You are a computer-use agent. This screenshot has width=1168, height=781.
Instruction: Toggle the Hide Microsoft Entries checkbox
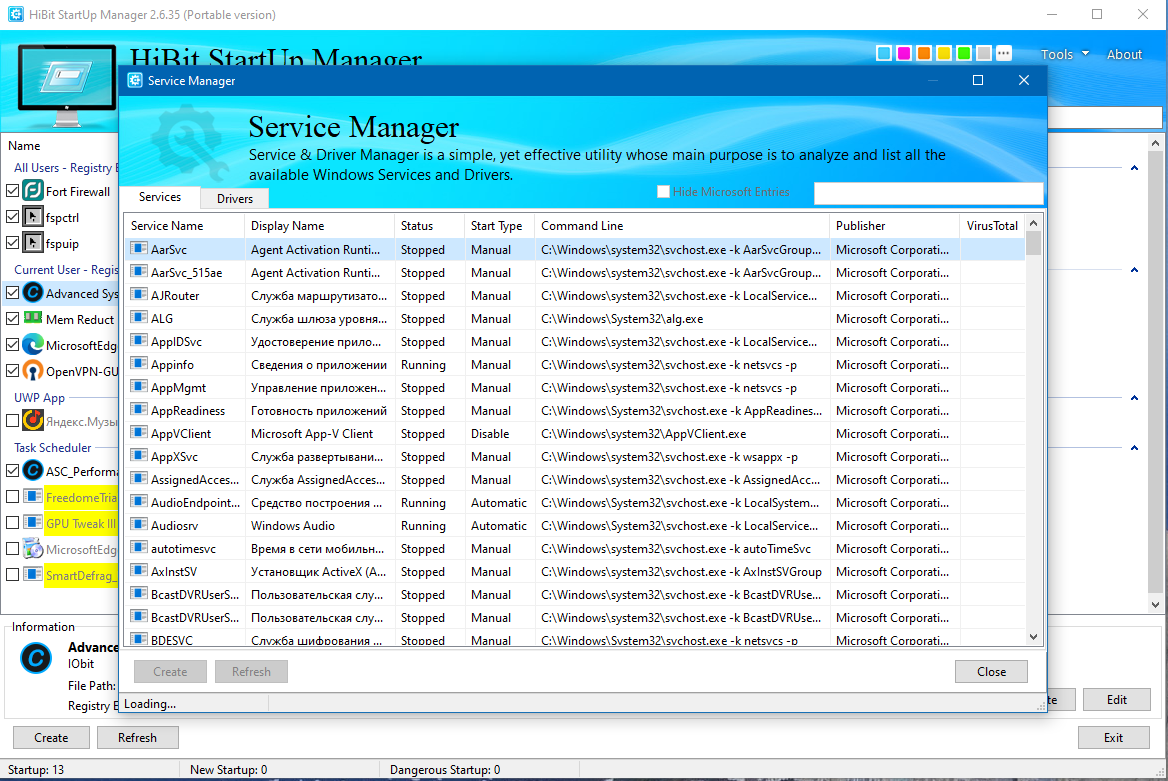pyautogui.click(x=663, y=192)
